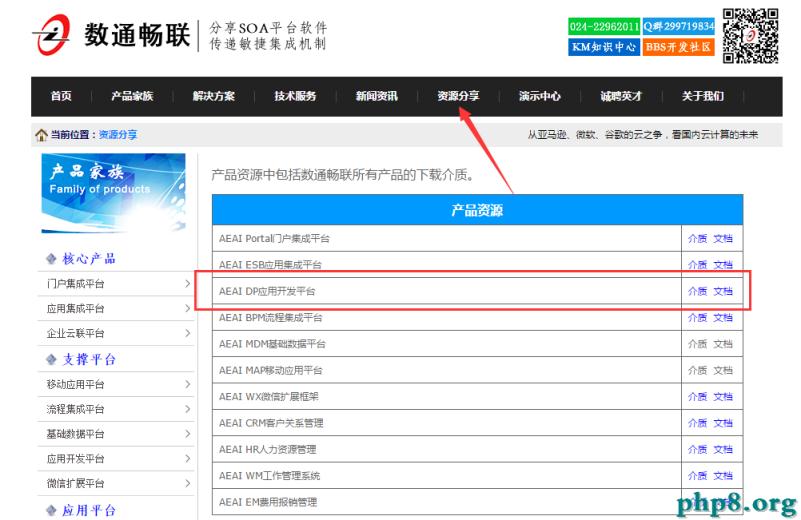801x520 pixels.
Task: Open 微信扩展框架 in the sidebar
Action: coord(76,484)
